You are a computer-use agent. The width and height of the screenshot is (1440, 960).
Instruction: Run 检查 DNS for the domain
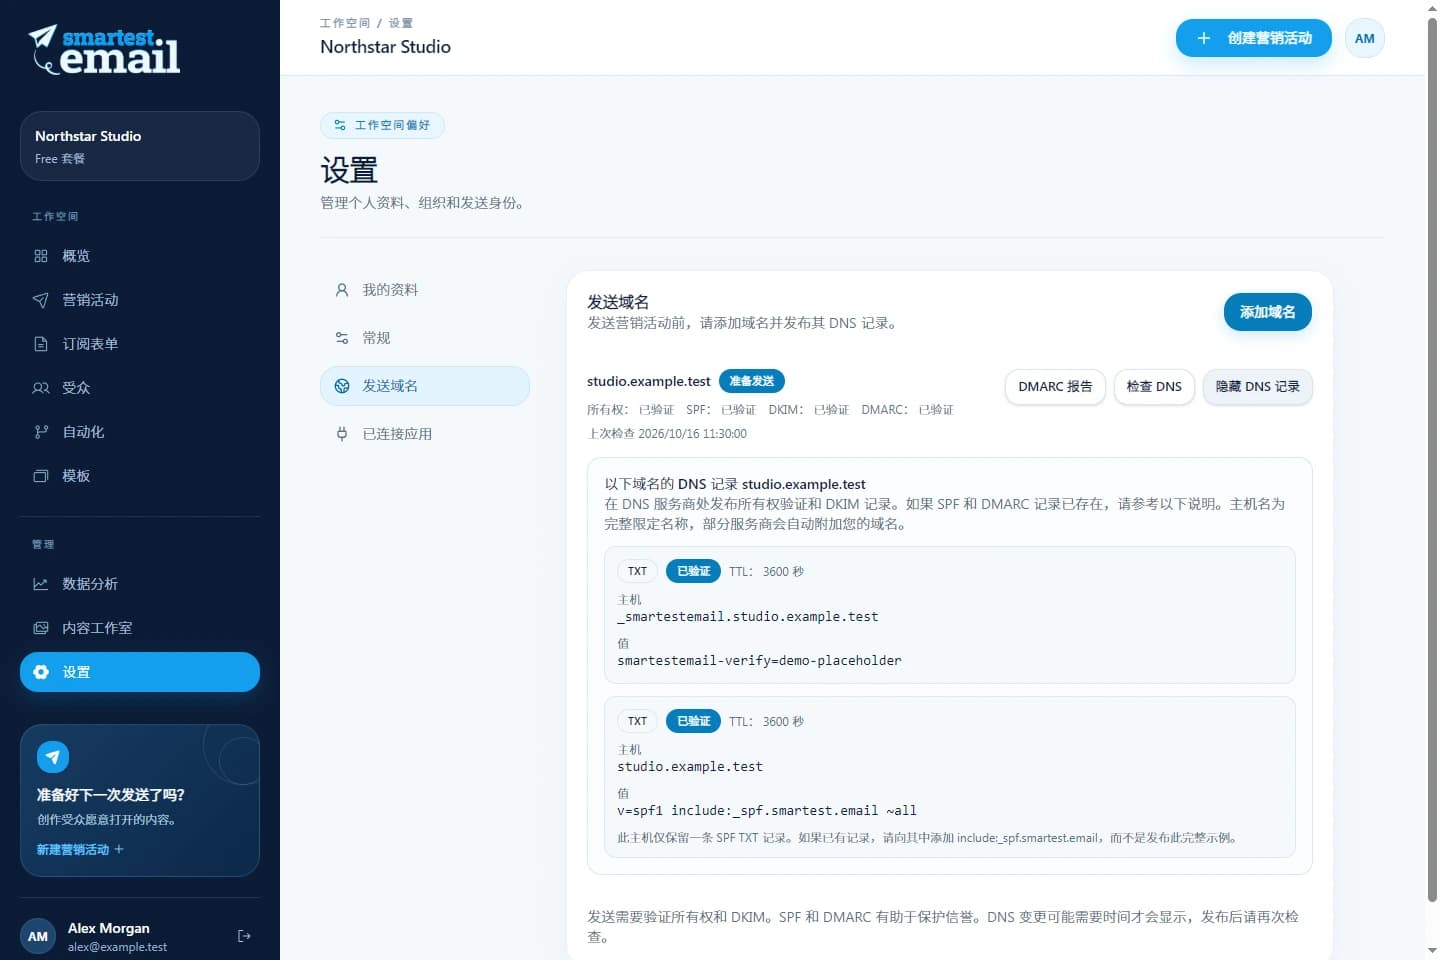[1154, 387]
